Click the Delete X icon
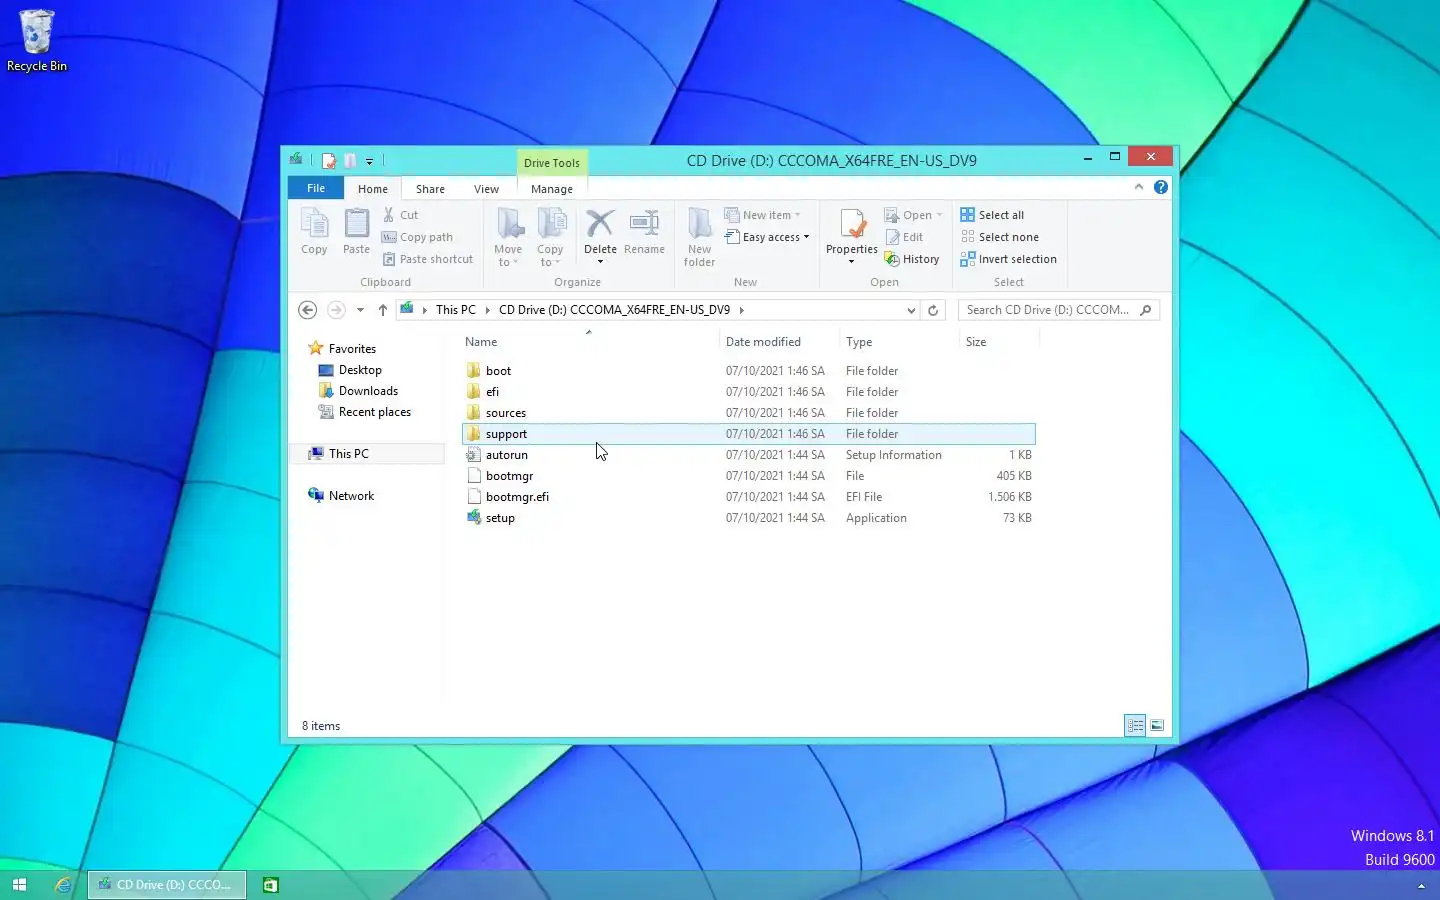1440x900 pixels. (600, 224)
